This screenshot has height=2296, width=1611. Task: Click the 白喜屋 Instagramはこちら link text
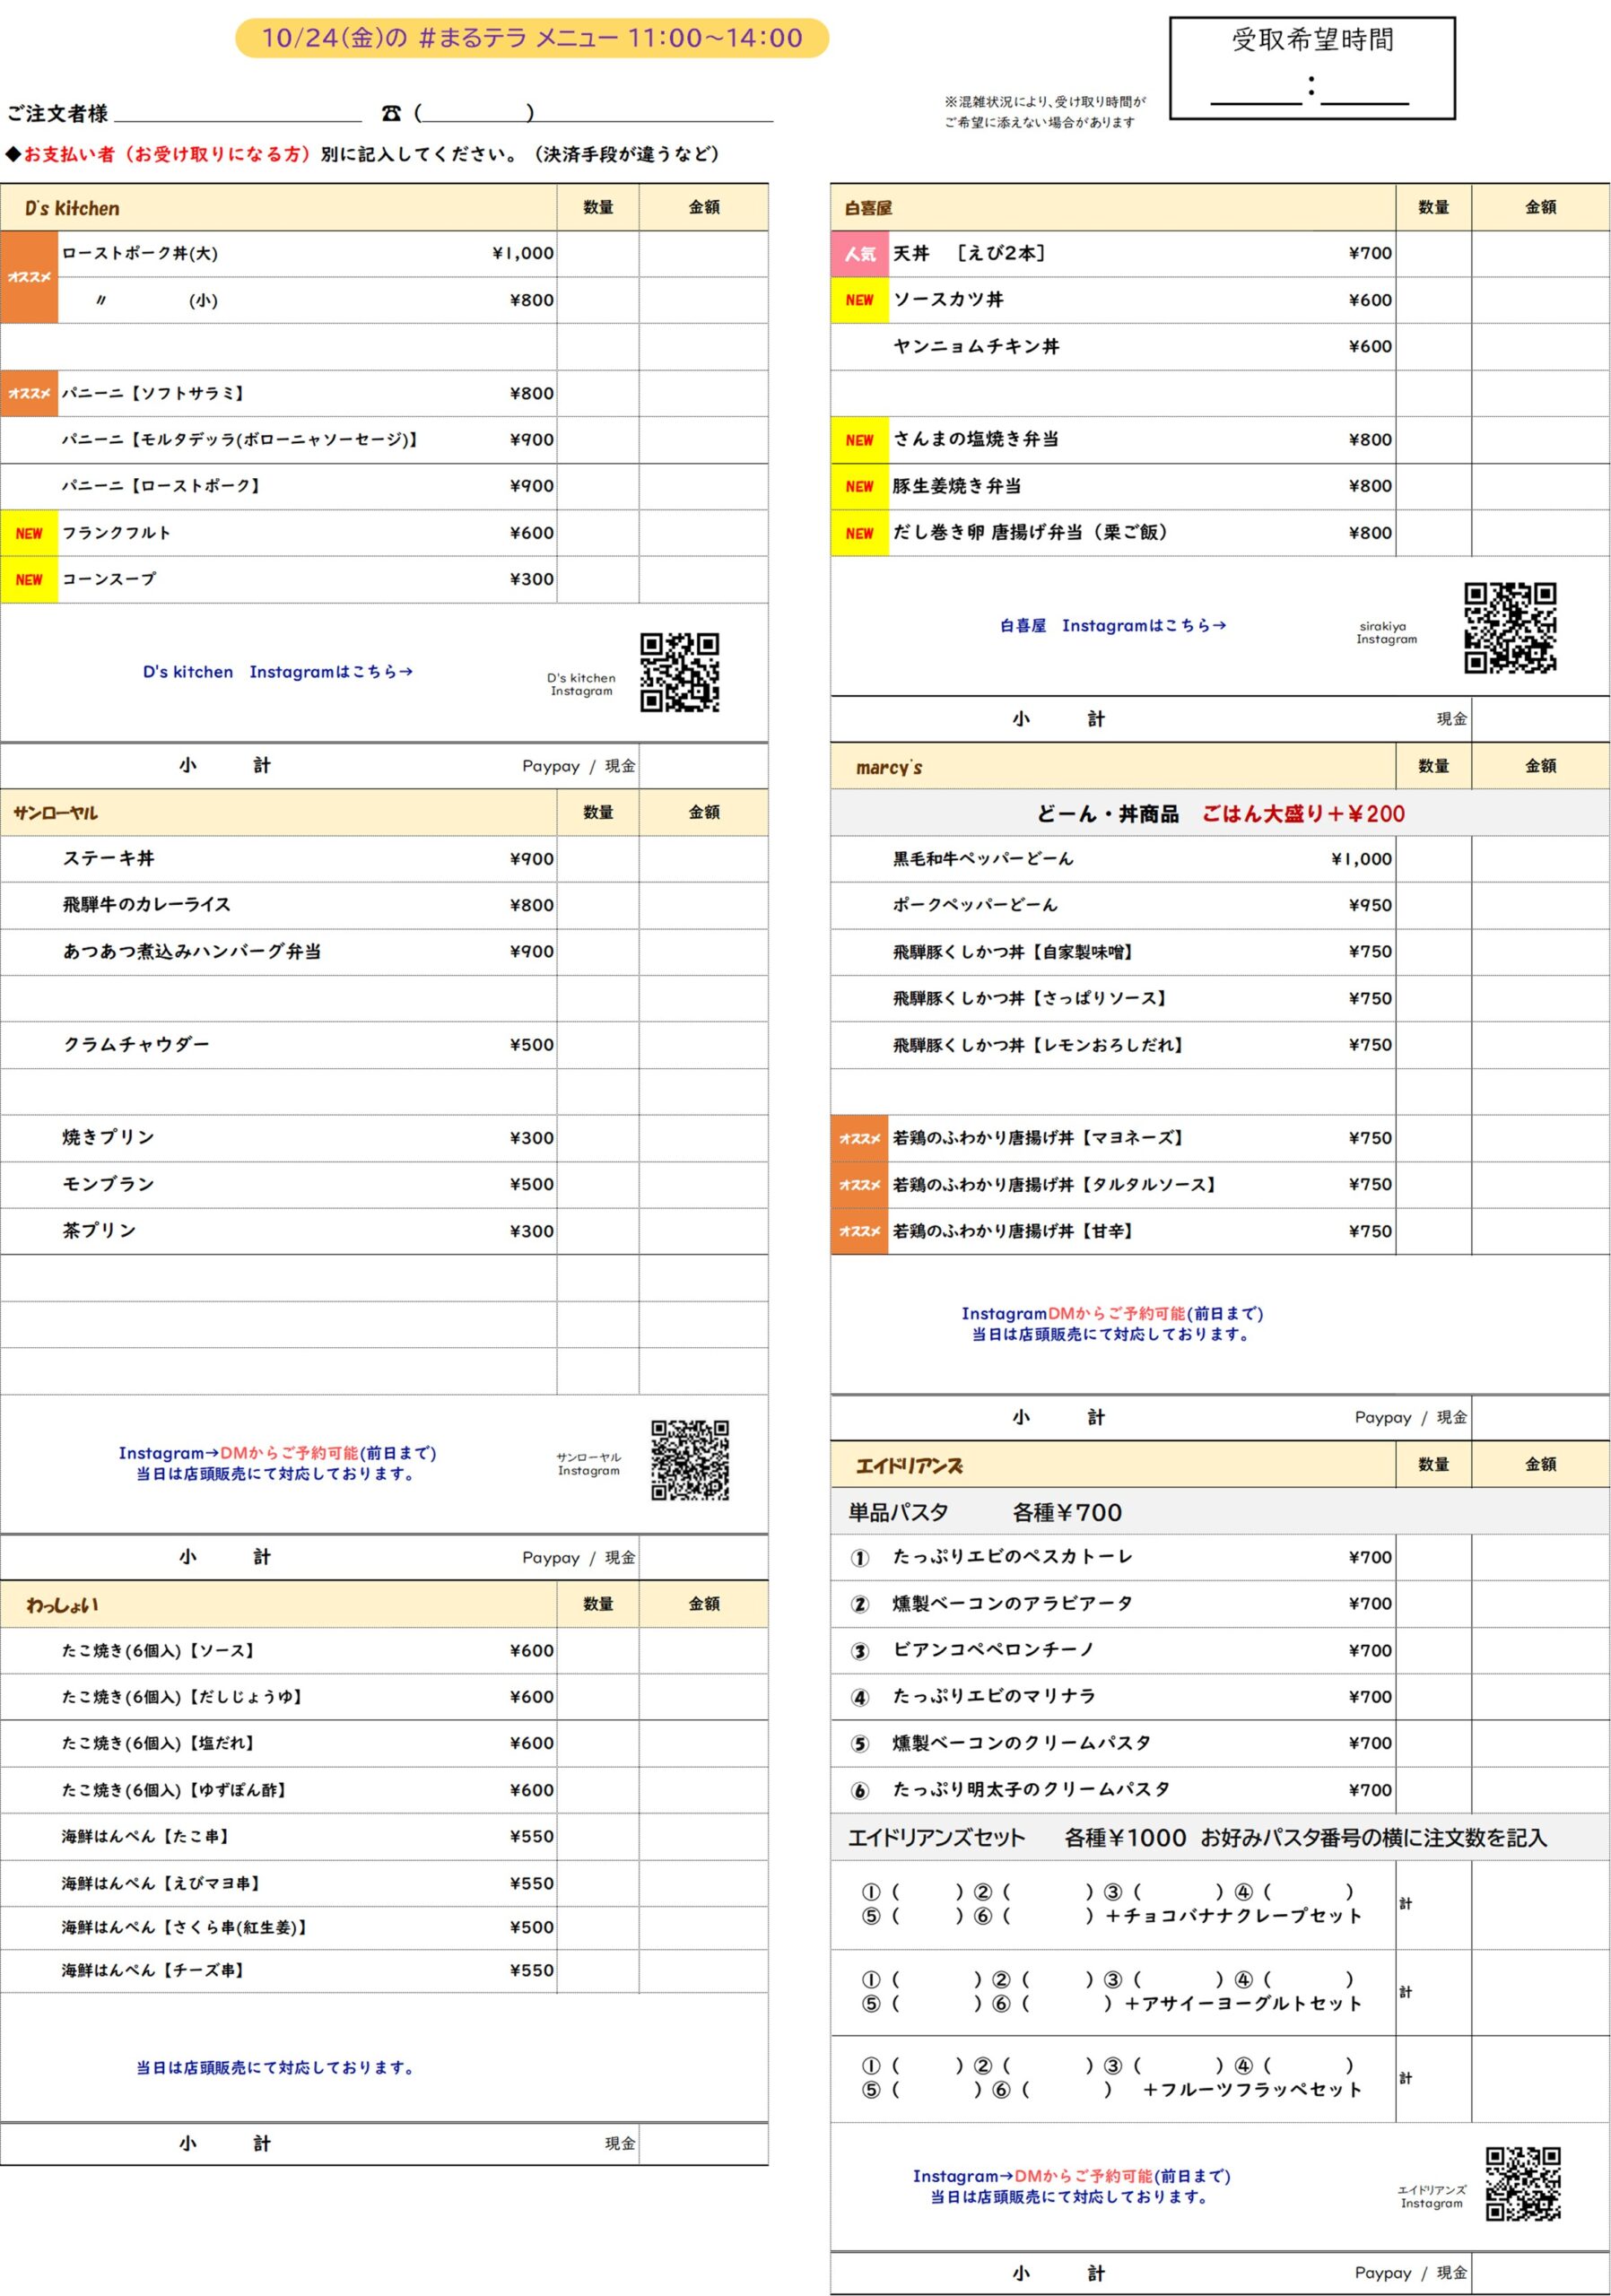pyautogui.click(x=1112, y=626)
